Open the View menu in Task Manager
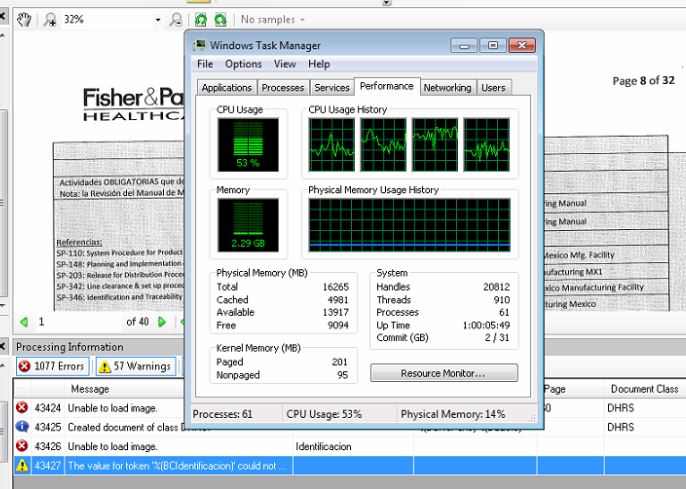 (x=285, y=64)
